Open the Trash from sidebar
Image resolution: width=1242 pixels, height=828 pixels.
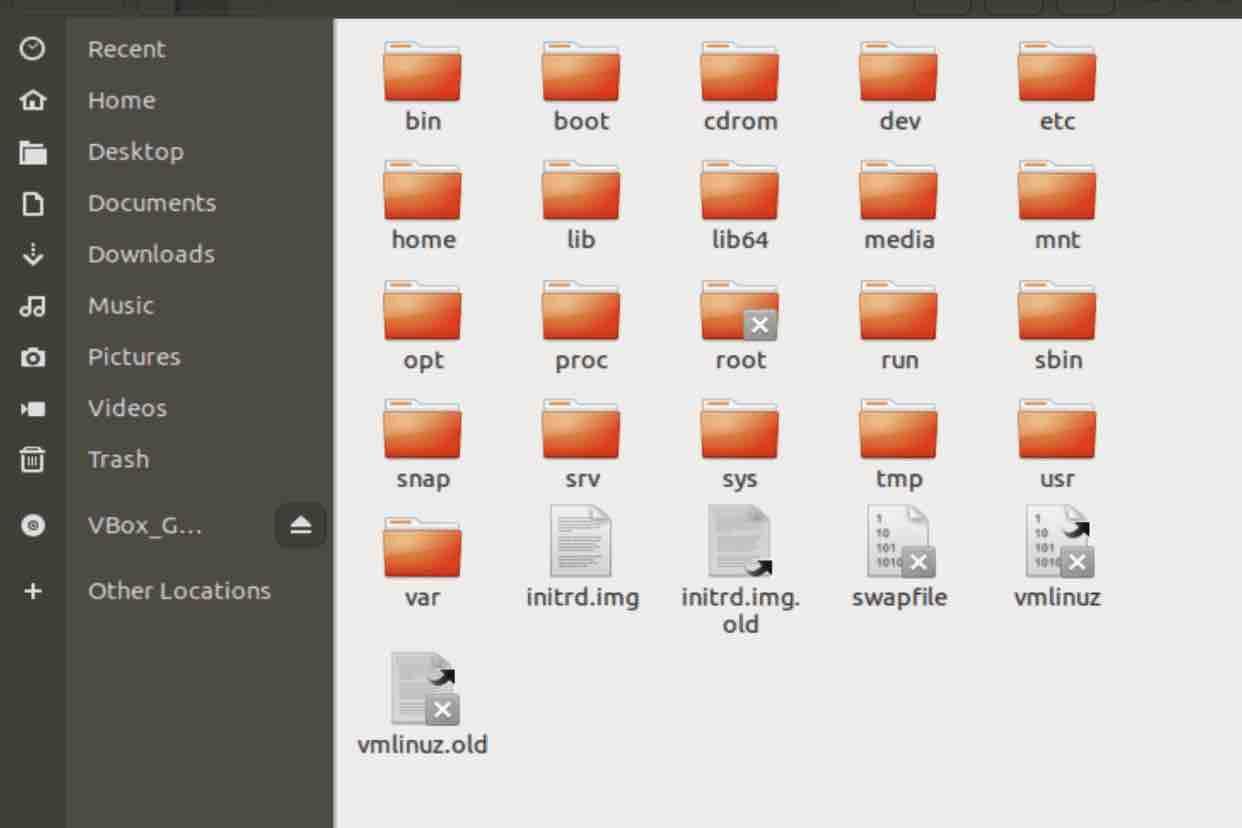click(117, 459)
